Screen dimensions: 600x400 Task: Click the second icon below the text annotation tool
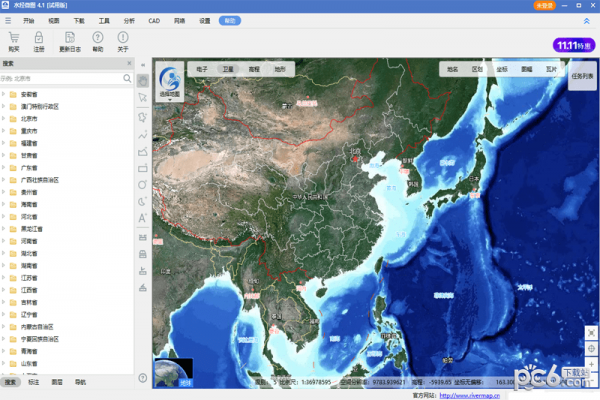click(x=143, y=254)
